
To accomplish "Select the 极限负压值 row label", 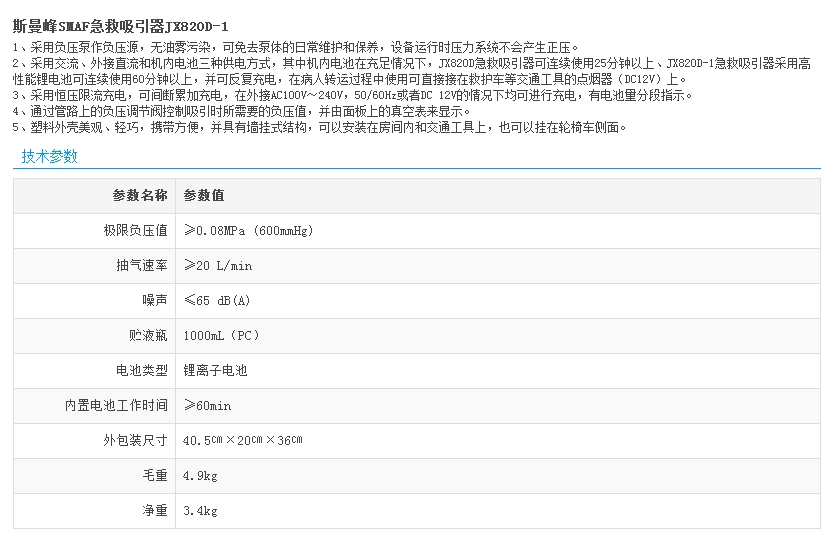I will pos(135,230).
